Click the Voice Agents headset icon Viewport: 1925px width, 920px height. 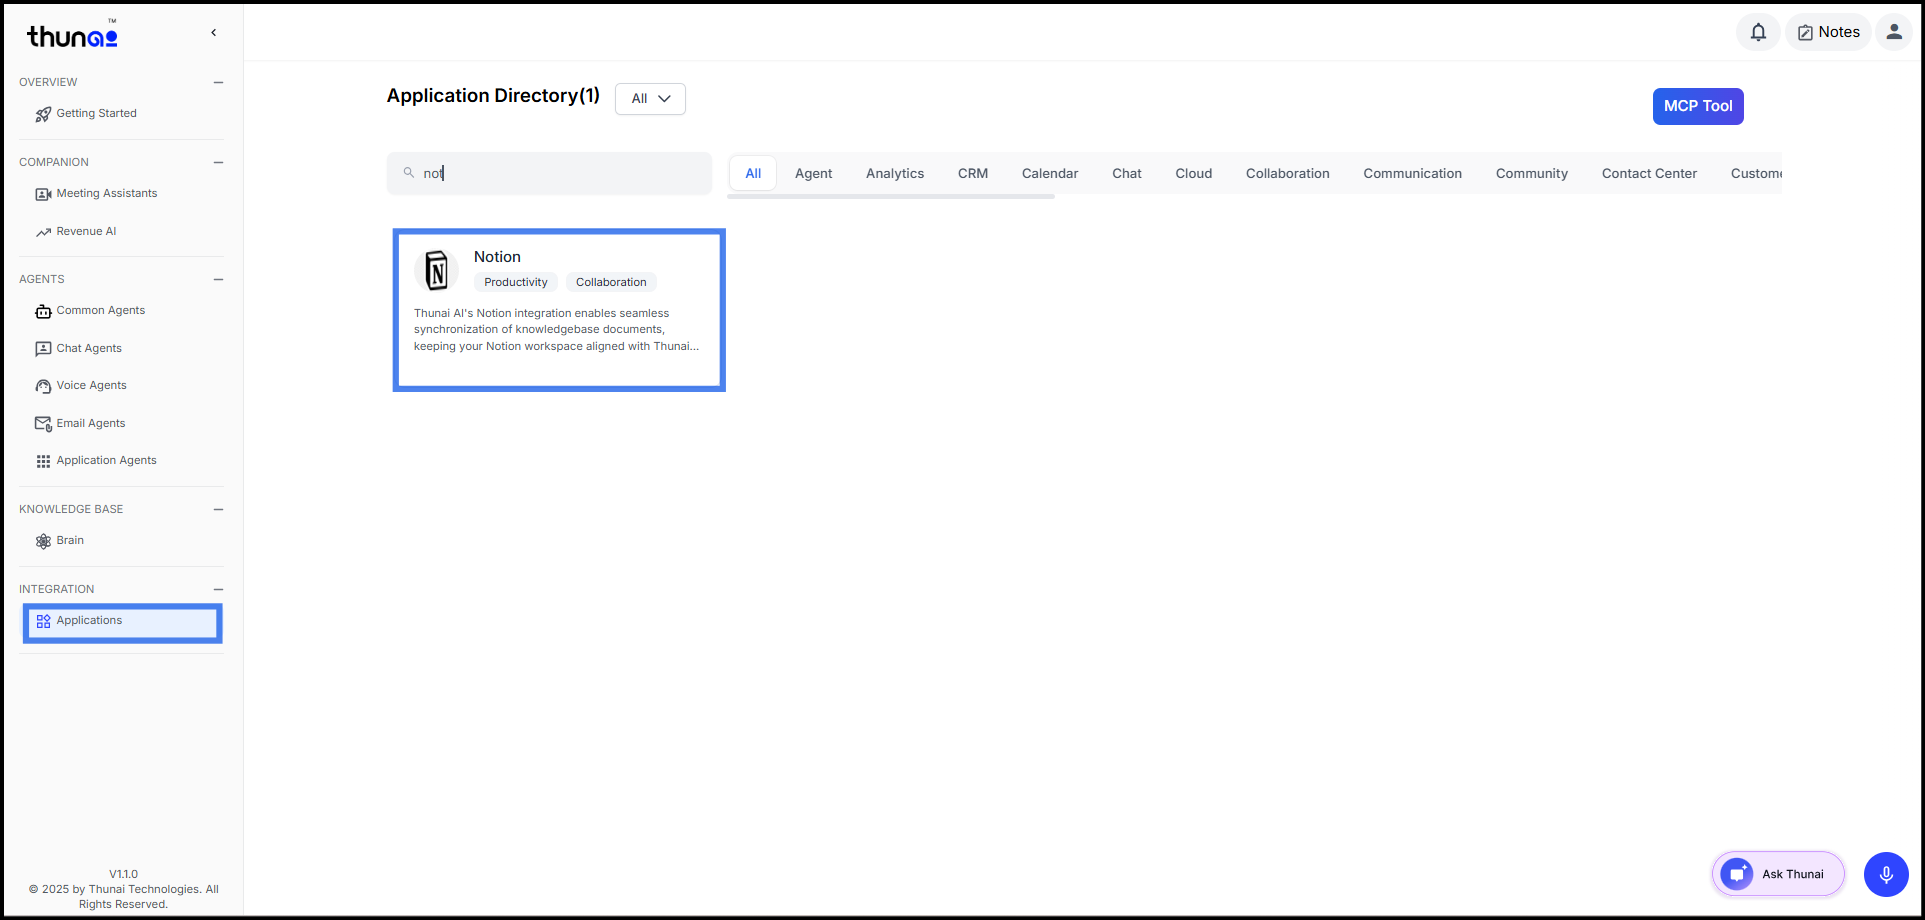pyautogui.click(x=43, y=386)
